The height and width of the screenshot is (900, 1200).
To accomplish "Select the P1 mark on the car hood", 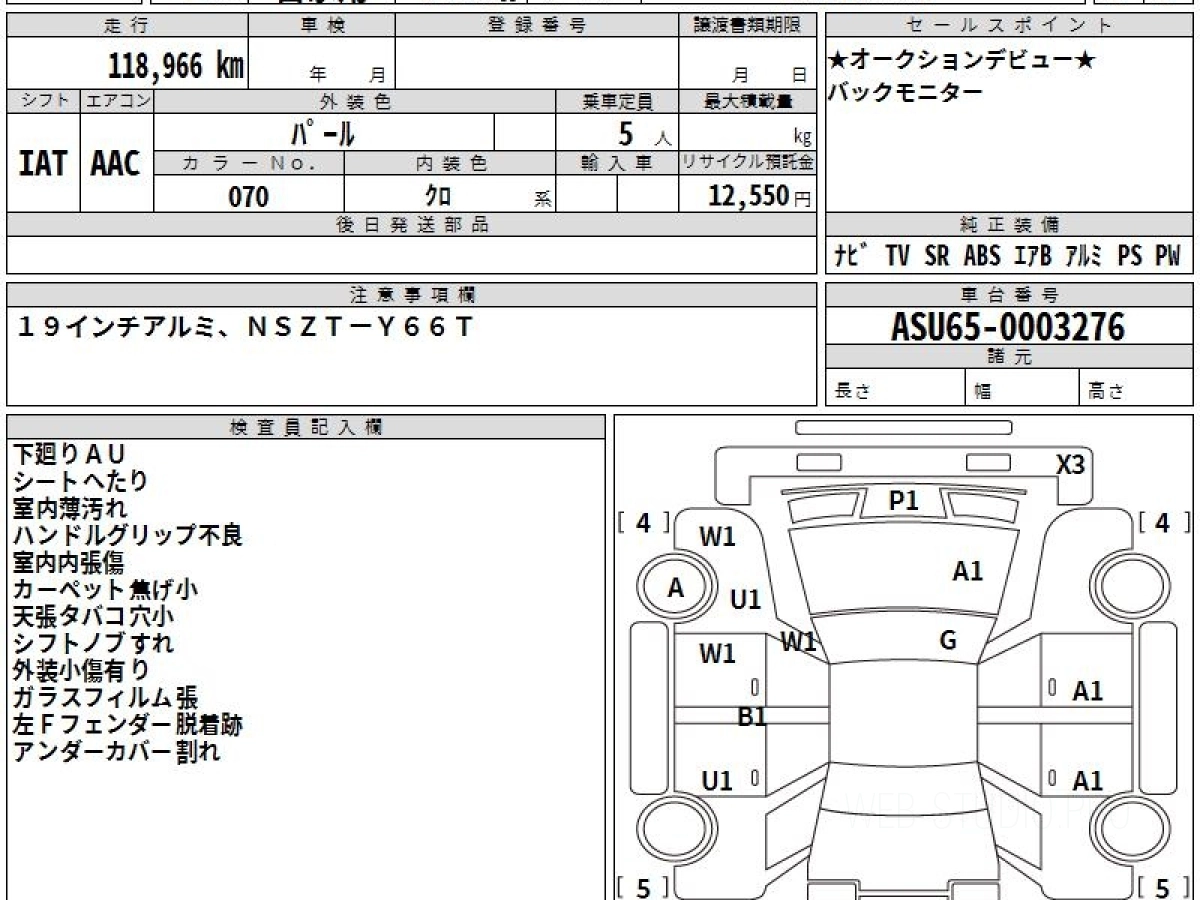I will pos(904,501).
